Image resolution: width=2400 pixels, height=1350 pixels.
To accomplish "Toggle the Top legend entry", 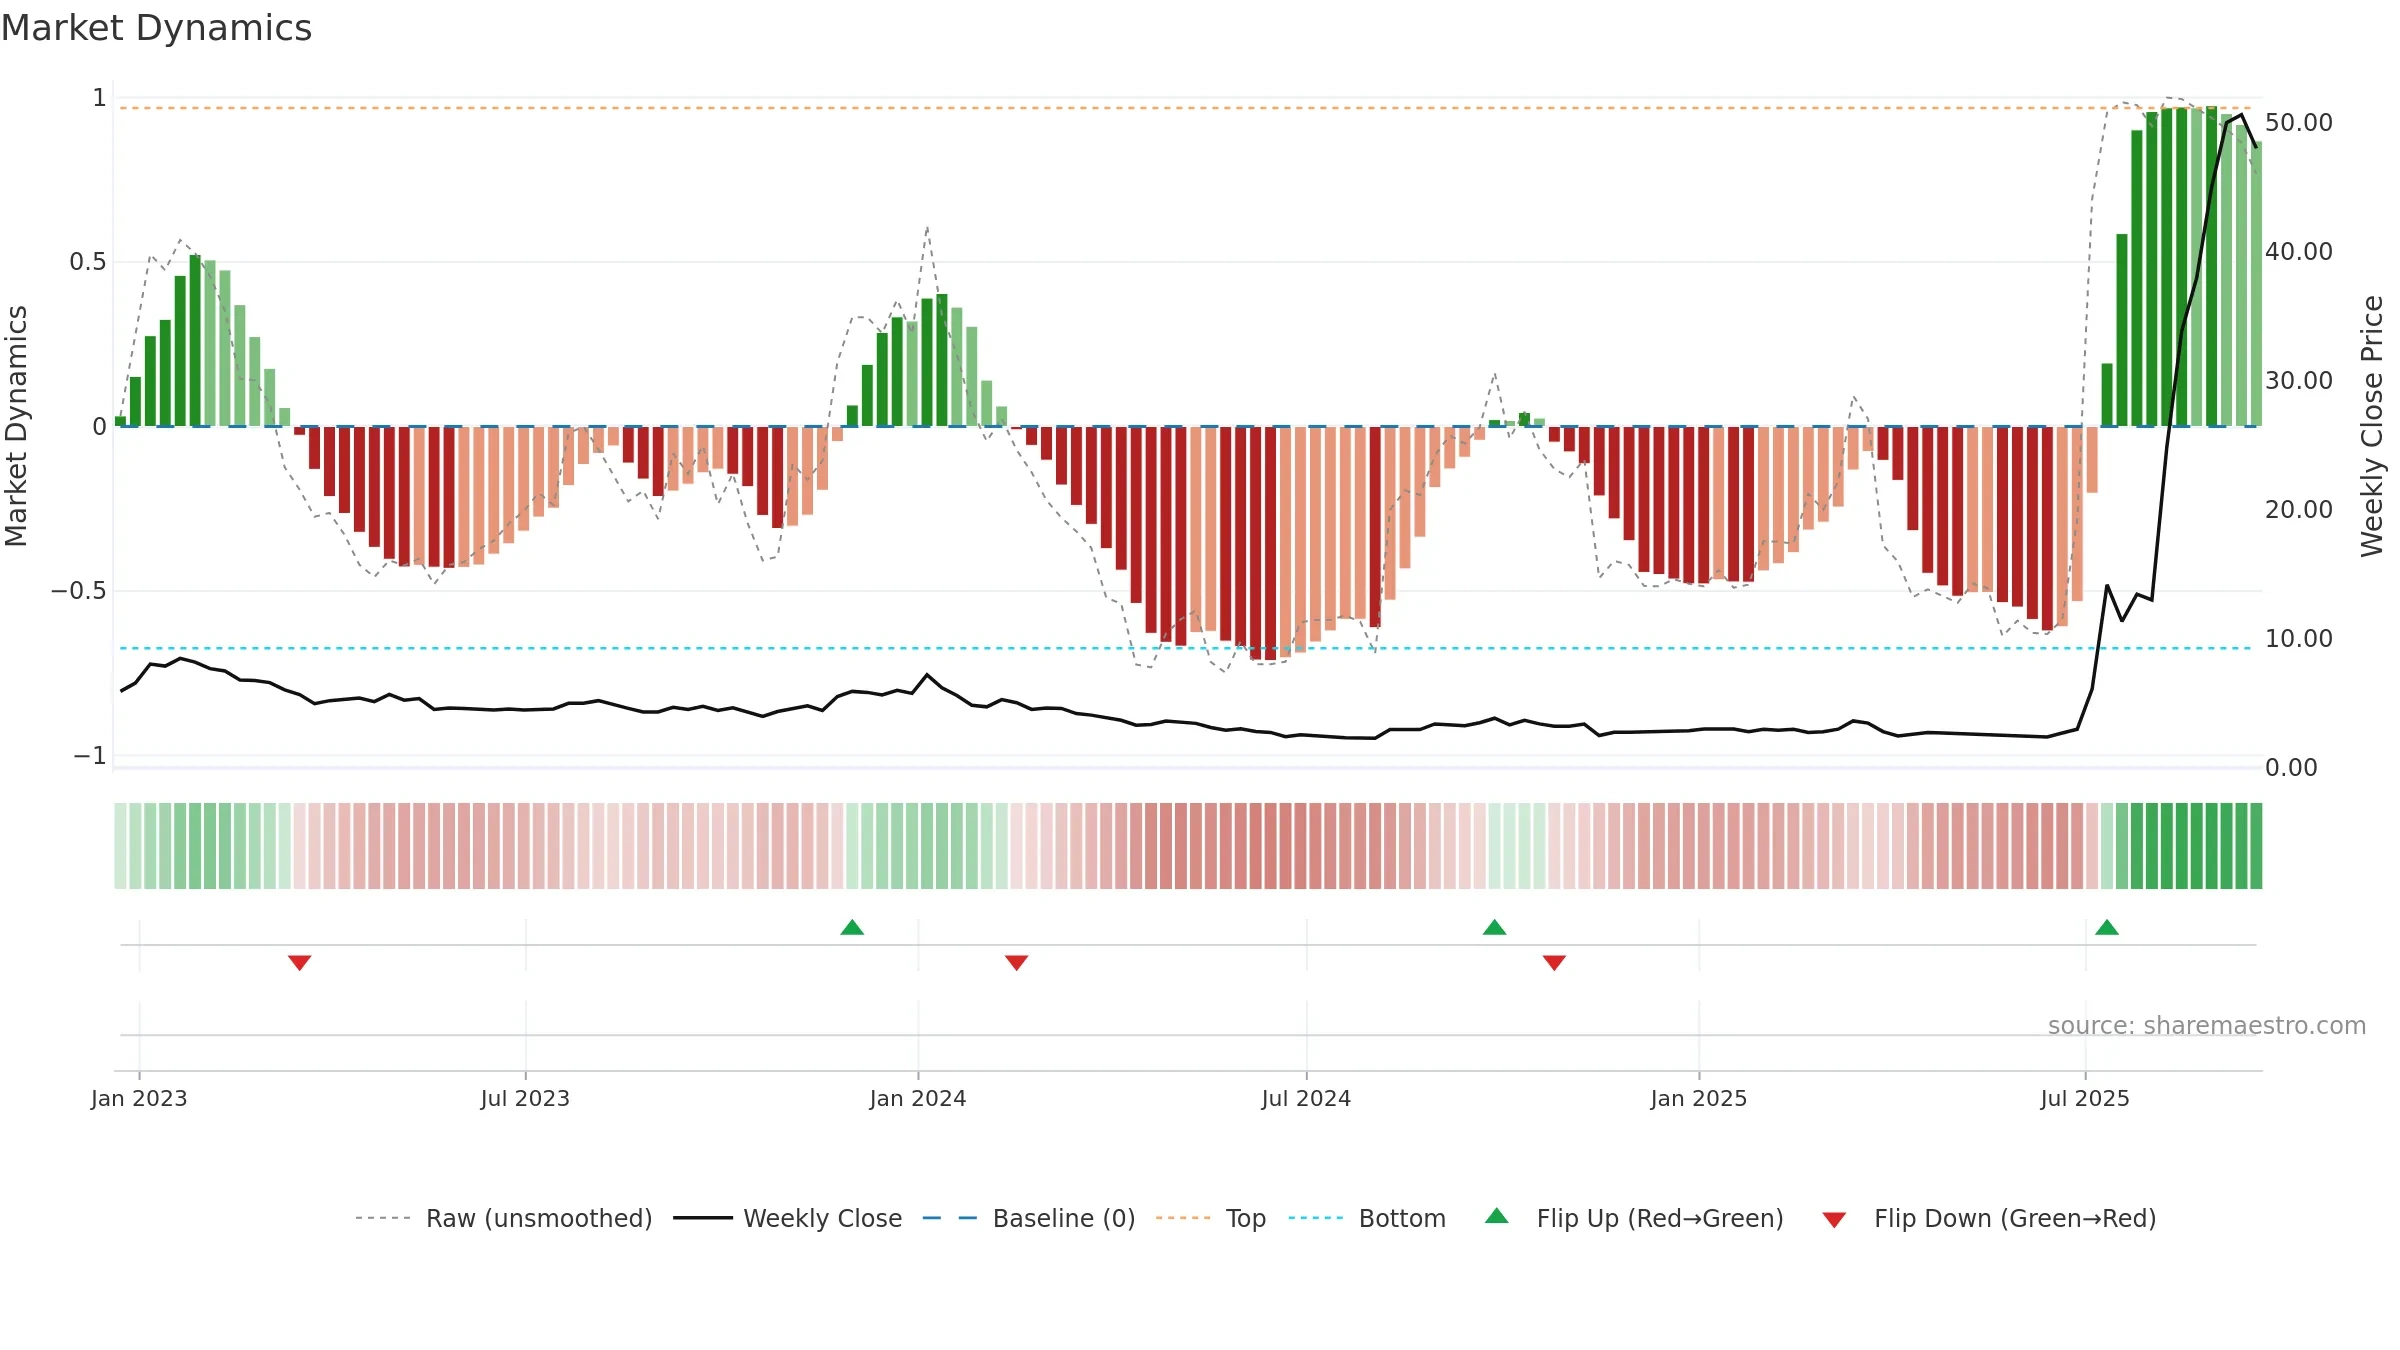I will pos(1211,1218).
